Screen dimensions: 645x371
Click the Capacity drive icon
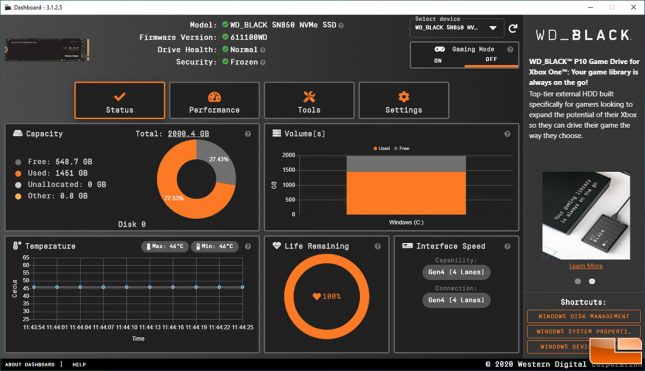[x=18, y=133]
